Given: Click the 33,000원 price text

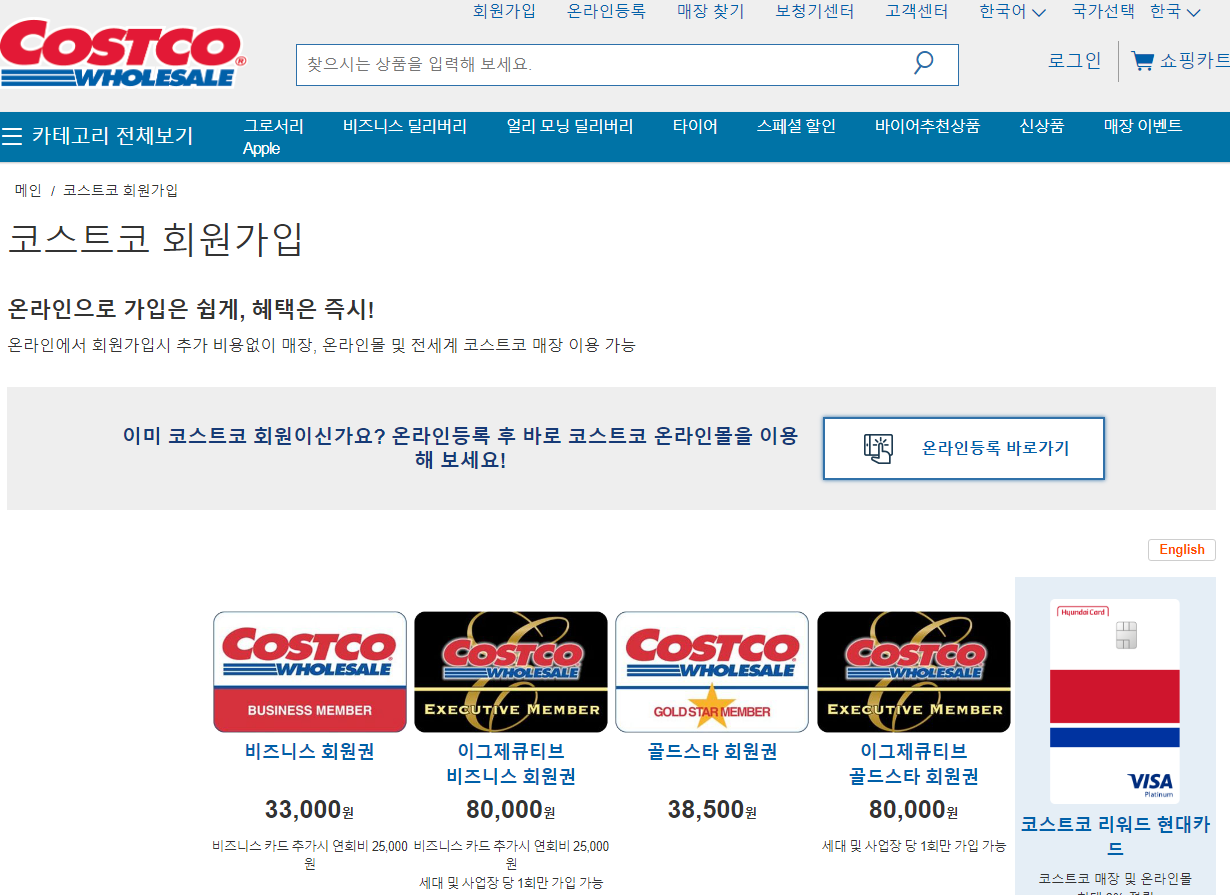Looking at the screenshot, I should click(x=310, y=810).
